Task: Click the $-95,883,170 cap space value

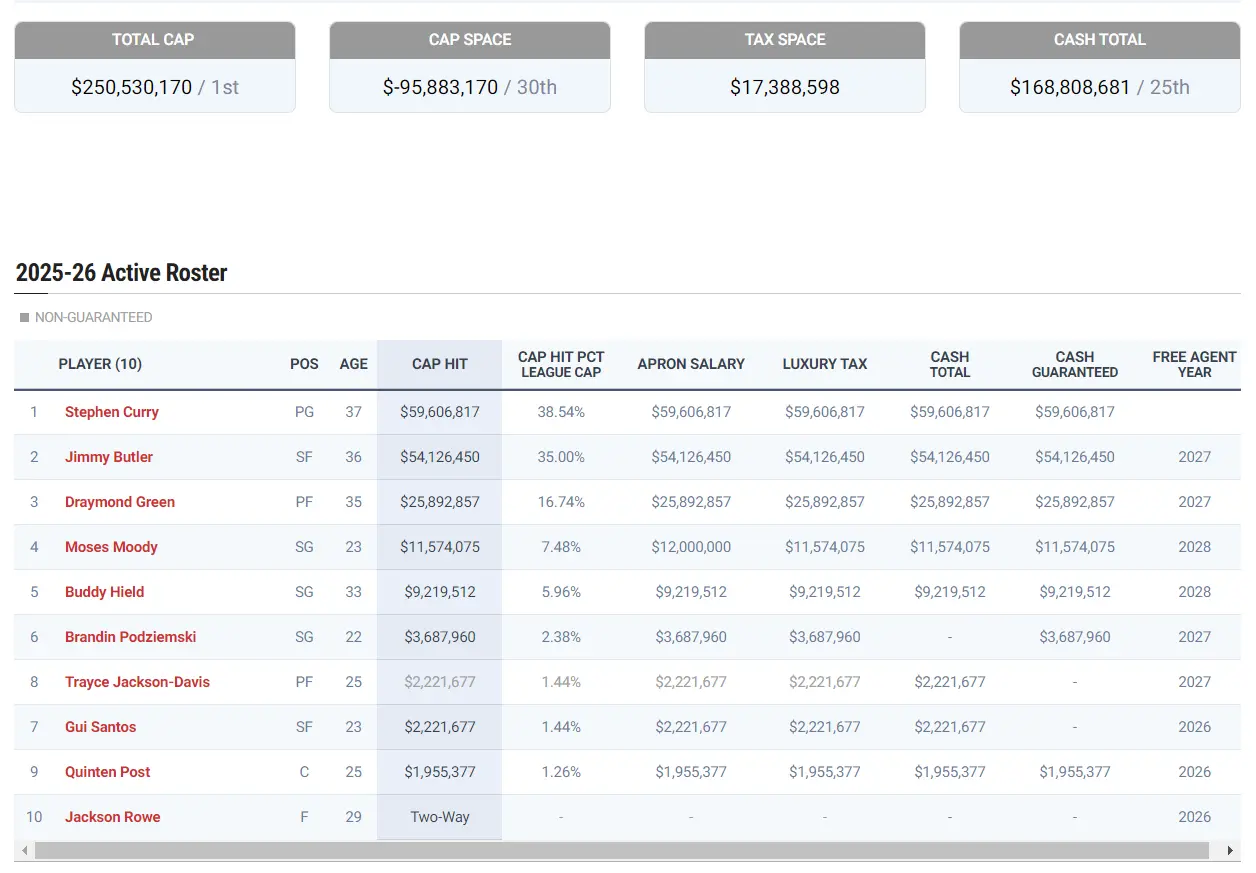Action: [x=440, y=87]
